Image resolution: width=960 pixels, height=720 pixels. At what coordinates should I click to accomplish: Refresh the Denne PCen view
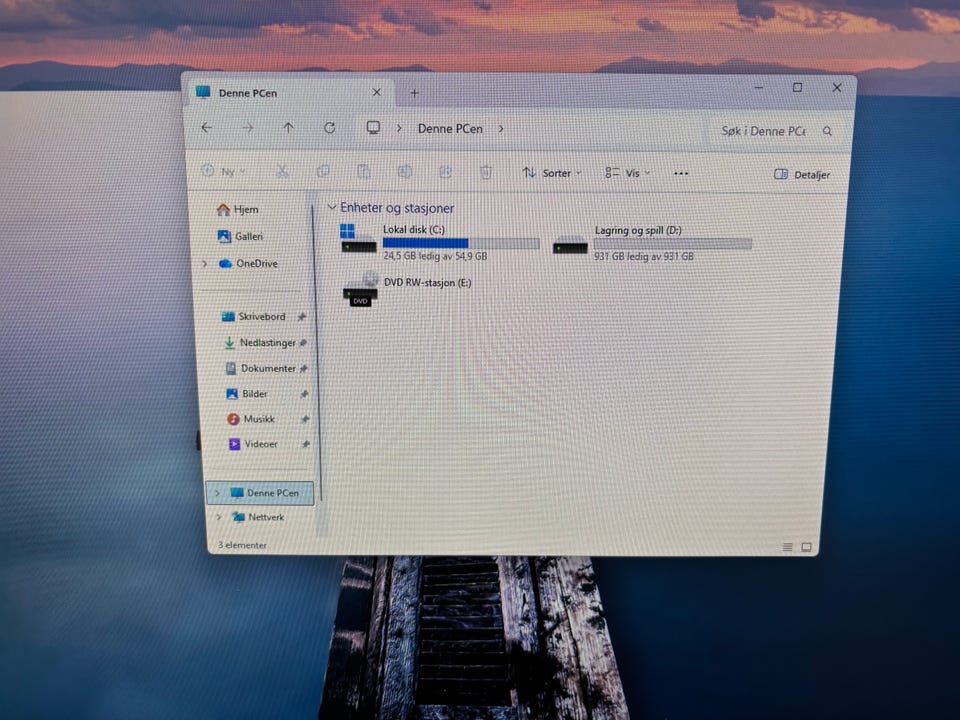pos(329,127)
